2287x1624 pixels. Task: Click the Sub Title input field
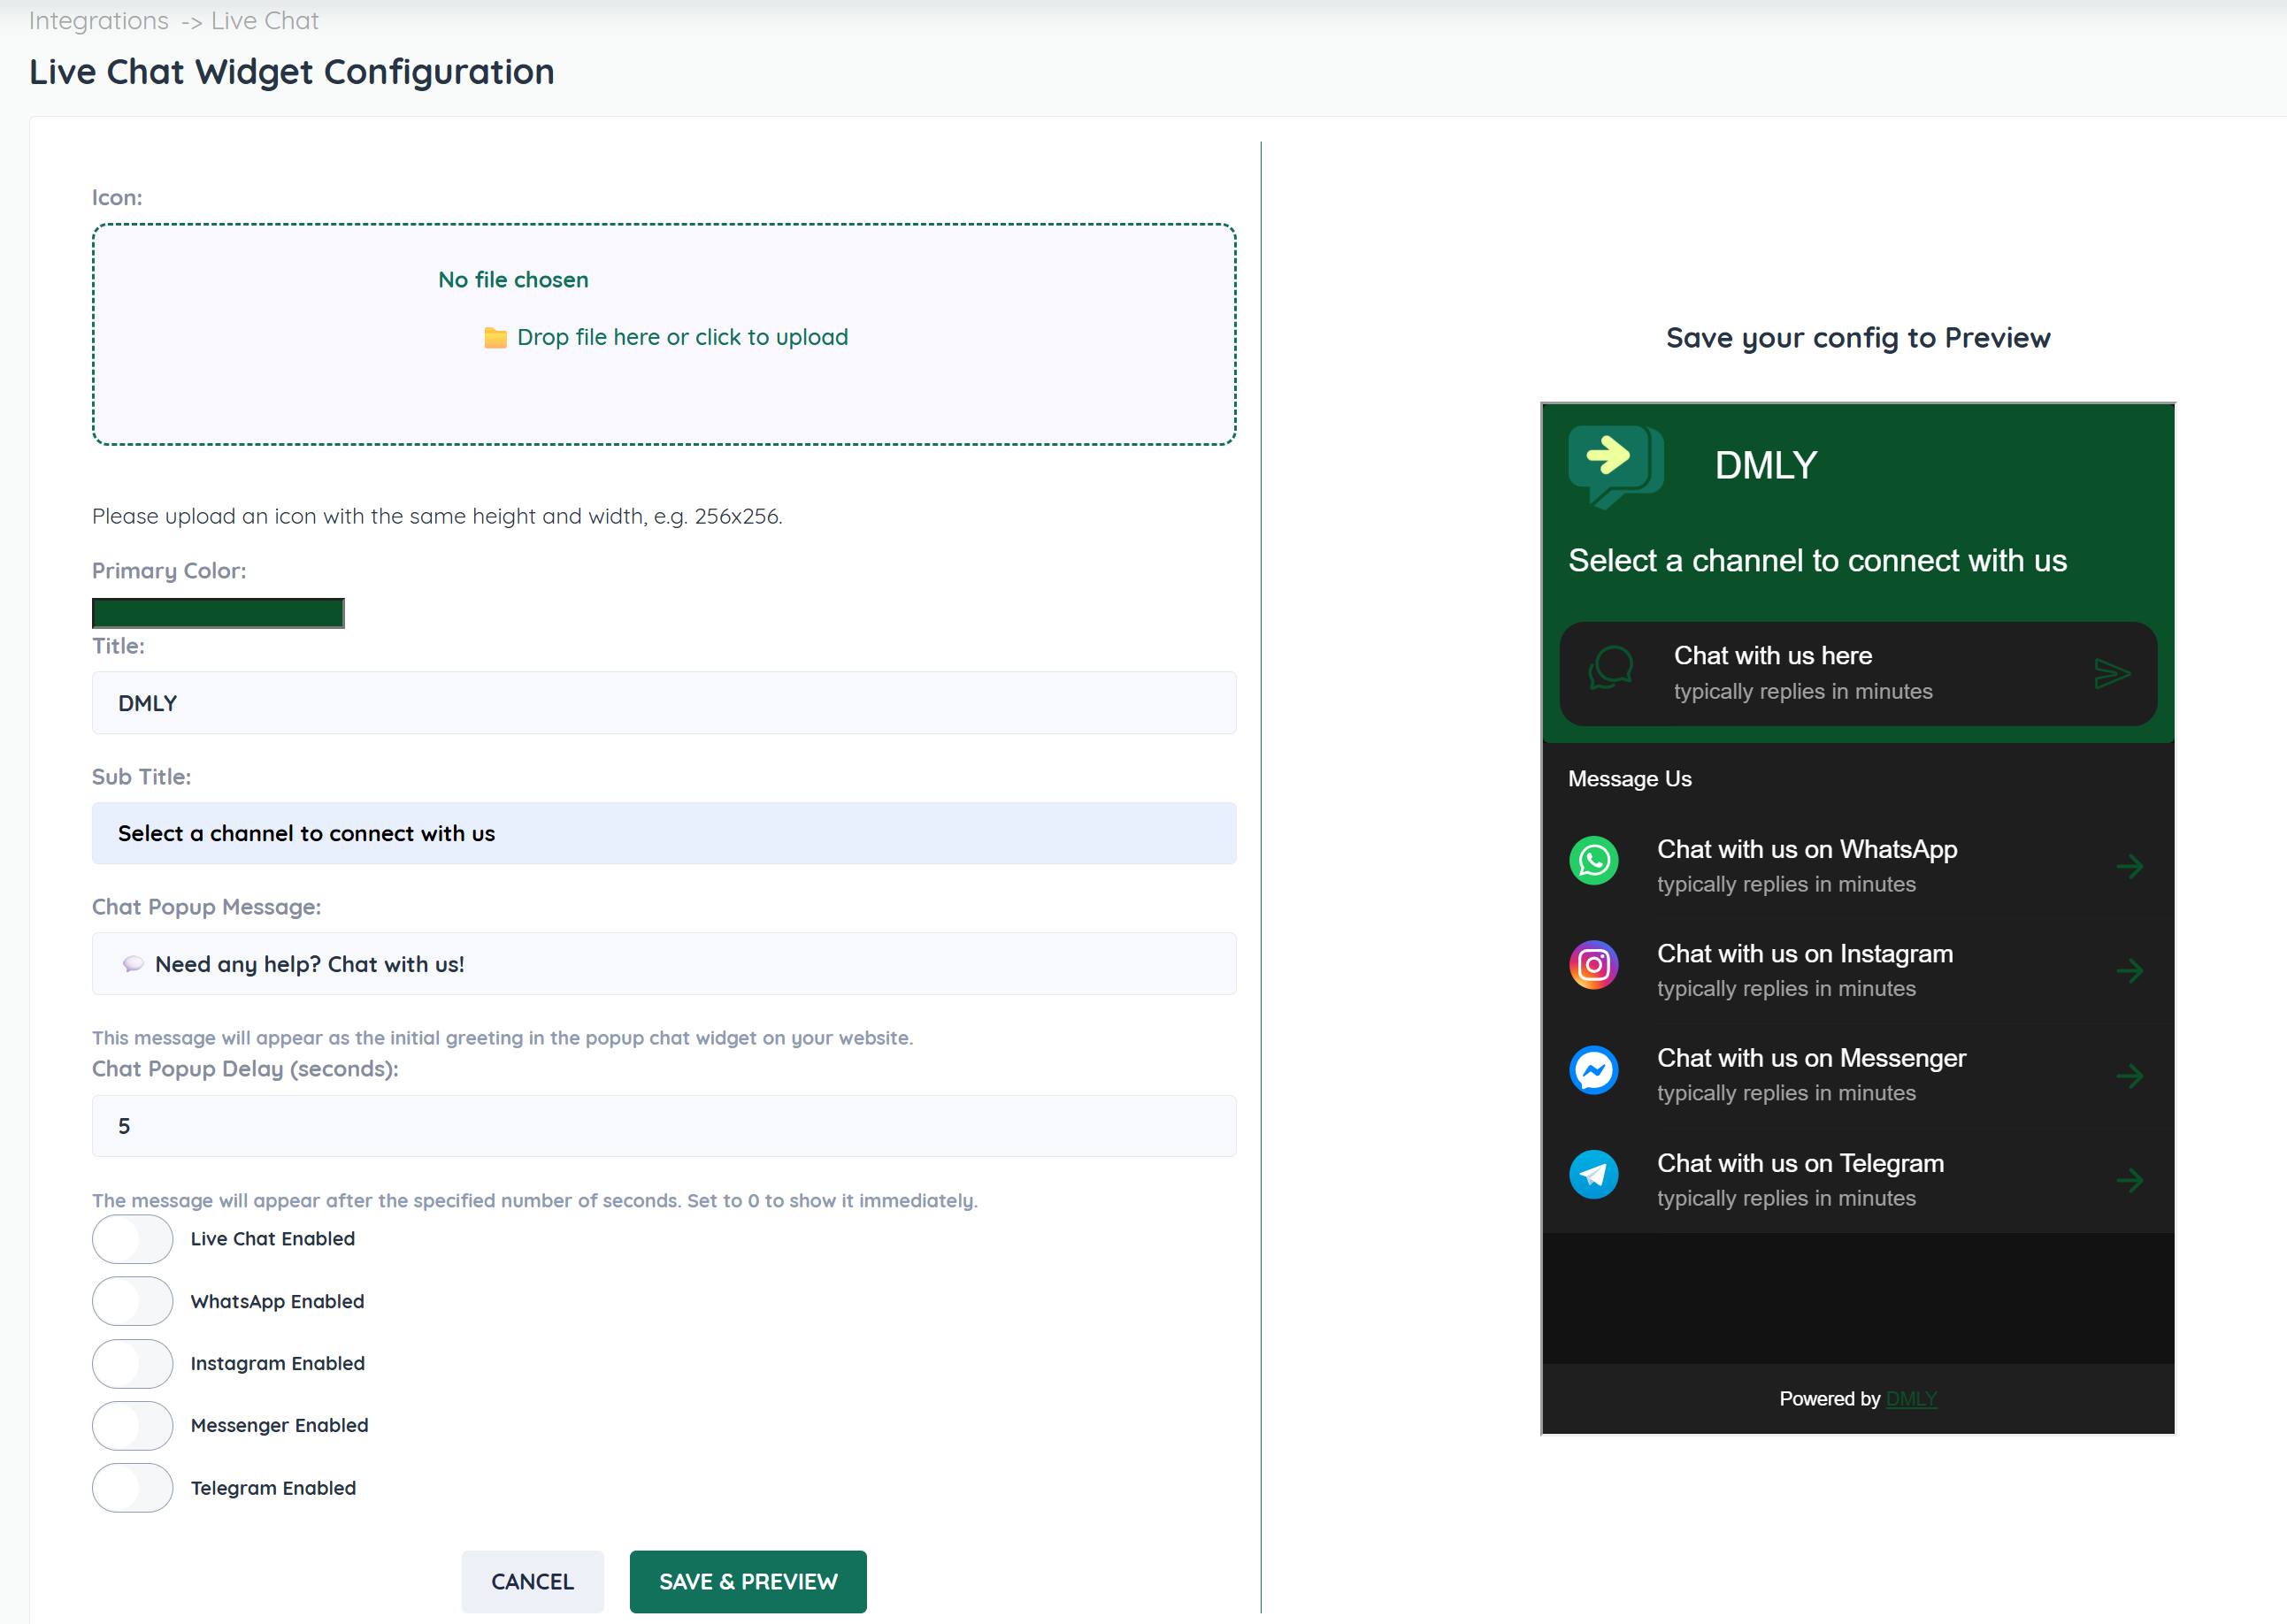[x=663, y=833]
